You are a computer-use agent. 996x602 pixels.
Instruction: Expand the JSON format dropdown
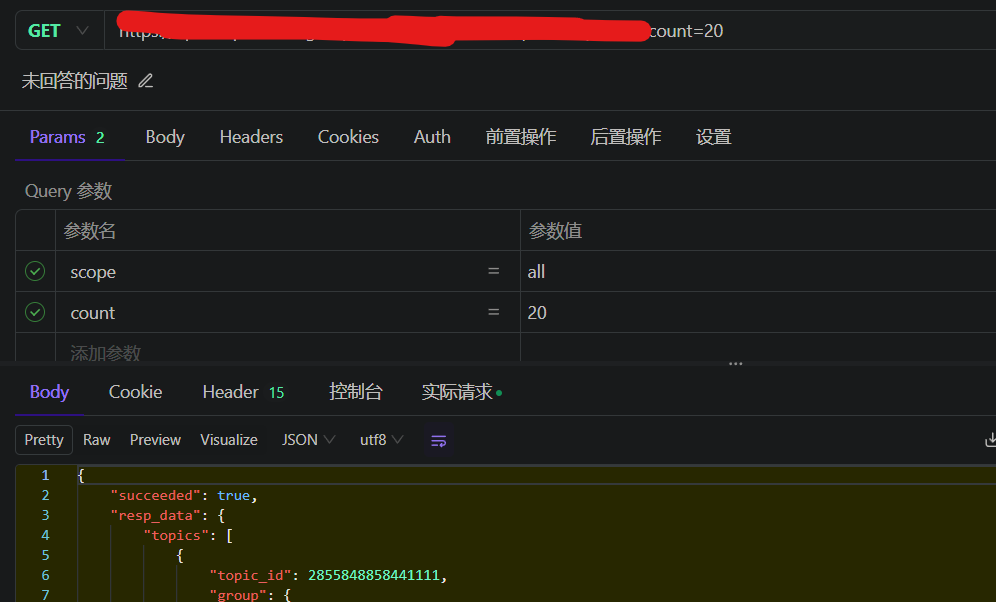tap(308, 440)
